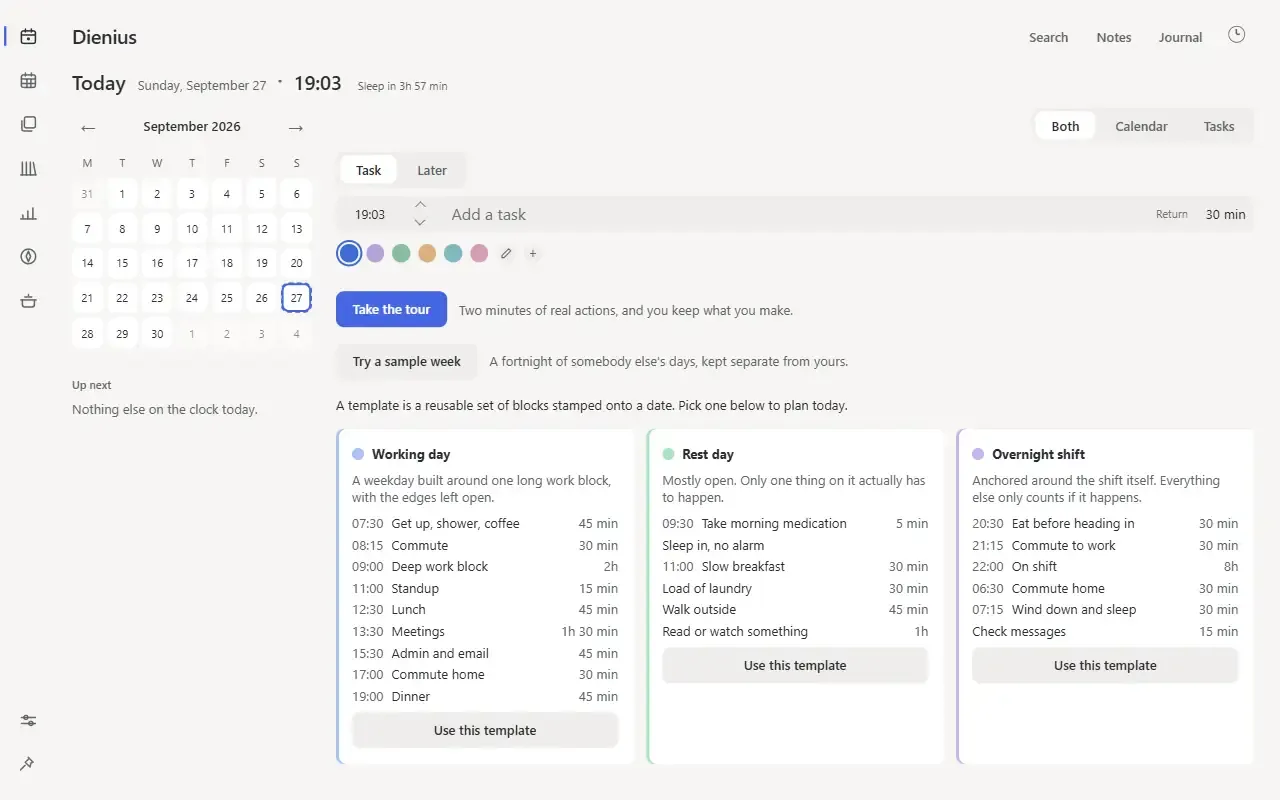Click the 30 min duration value
Image resolution: width=1280 pixels, height=800 pixels.
(x=1226, y=214)
